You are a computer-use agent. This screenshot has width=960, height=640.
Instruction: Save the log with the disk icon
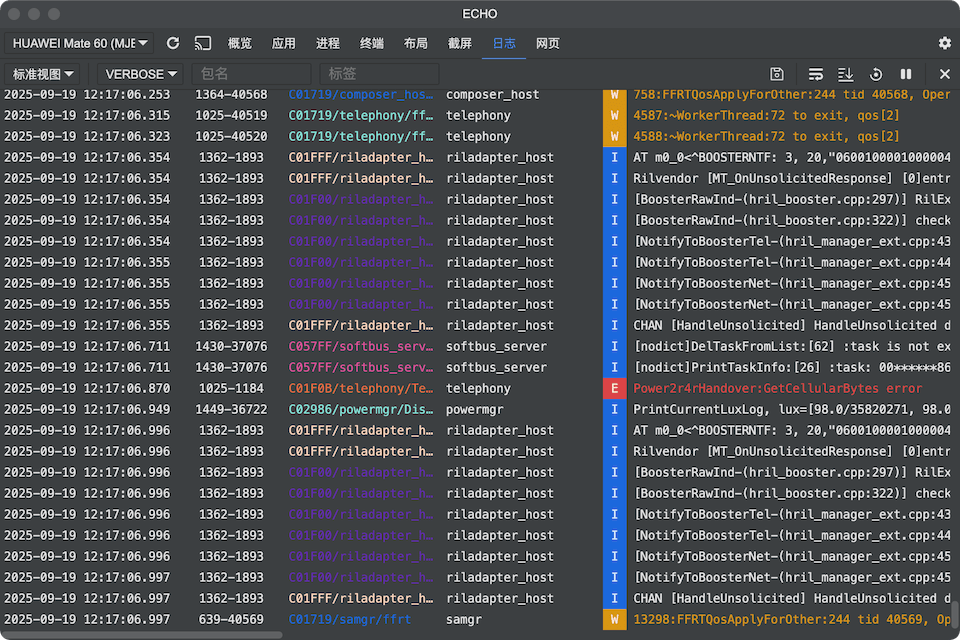point(777,74)
